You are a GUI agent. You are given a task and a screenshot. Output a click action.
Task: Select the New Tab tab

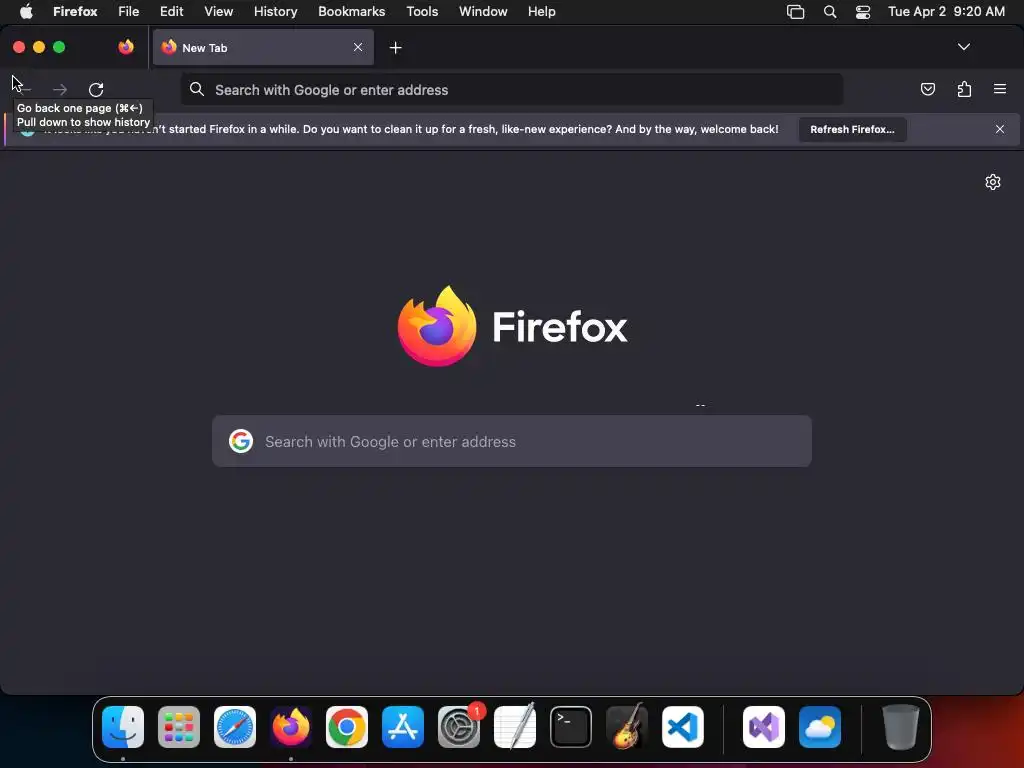pos(263,47)
